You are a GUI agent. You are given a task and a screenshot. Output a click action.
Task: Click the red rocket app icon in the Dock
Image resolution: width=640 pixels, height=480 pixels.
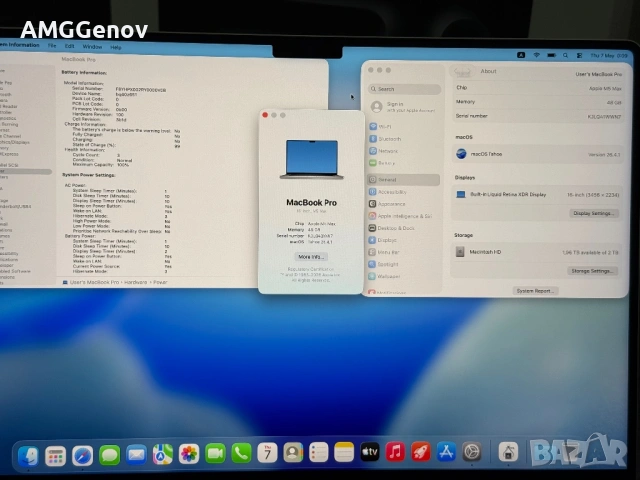coord(420,452)
